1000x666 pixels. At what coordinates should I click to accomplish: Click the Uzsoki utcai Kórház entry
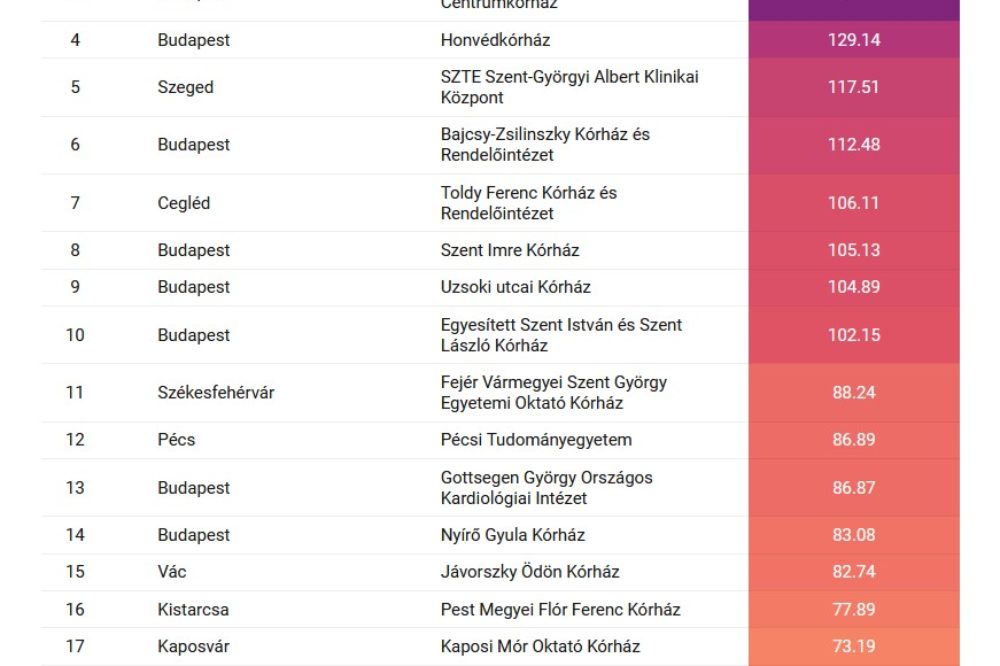(x=515, y=287)
